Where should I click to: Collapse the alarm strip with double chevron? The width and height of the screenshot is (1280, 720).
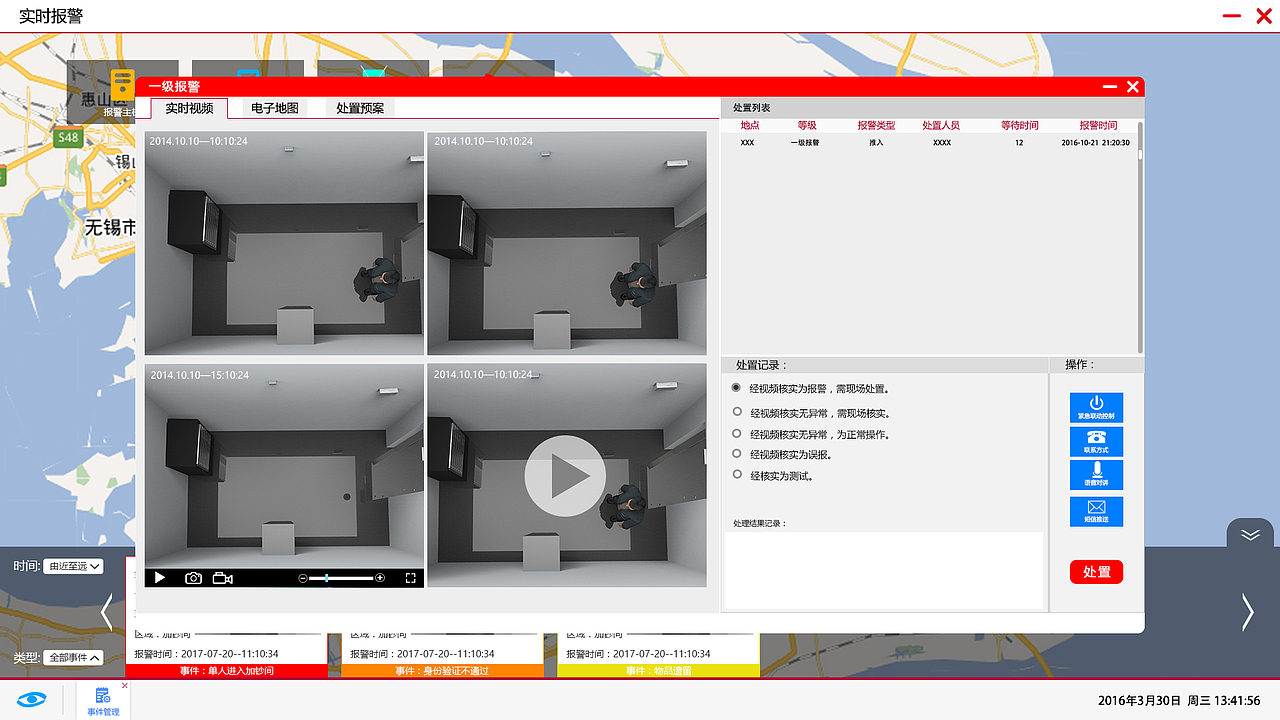click(1250, 534)
